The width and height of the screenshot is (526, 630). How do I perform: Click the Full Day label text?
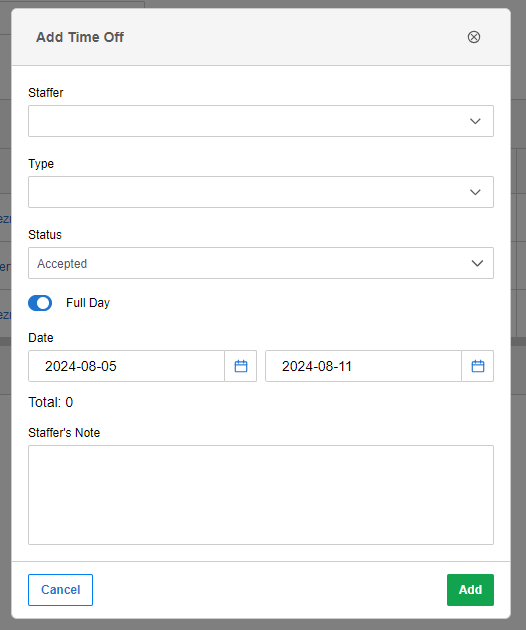(x=88, y=303)
